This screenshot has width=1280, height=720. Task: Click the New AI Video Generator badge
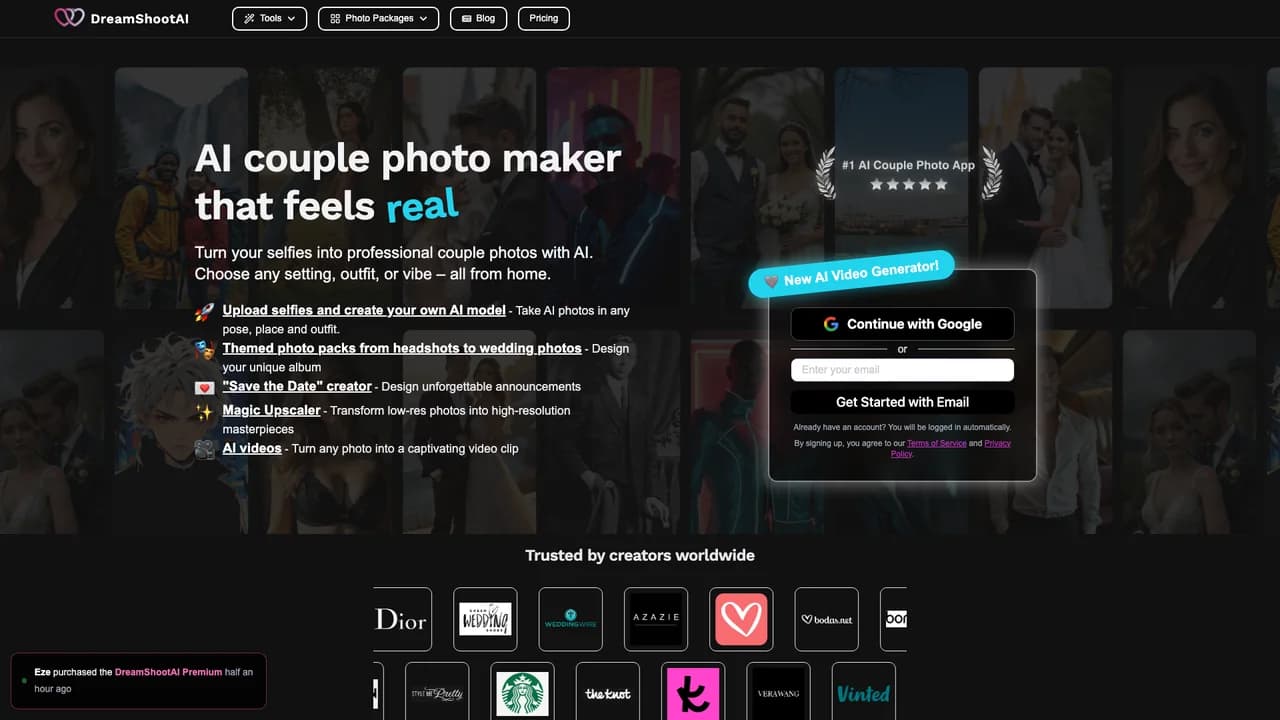click(x=851, y=273)
